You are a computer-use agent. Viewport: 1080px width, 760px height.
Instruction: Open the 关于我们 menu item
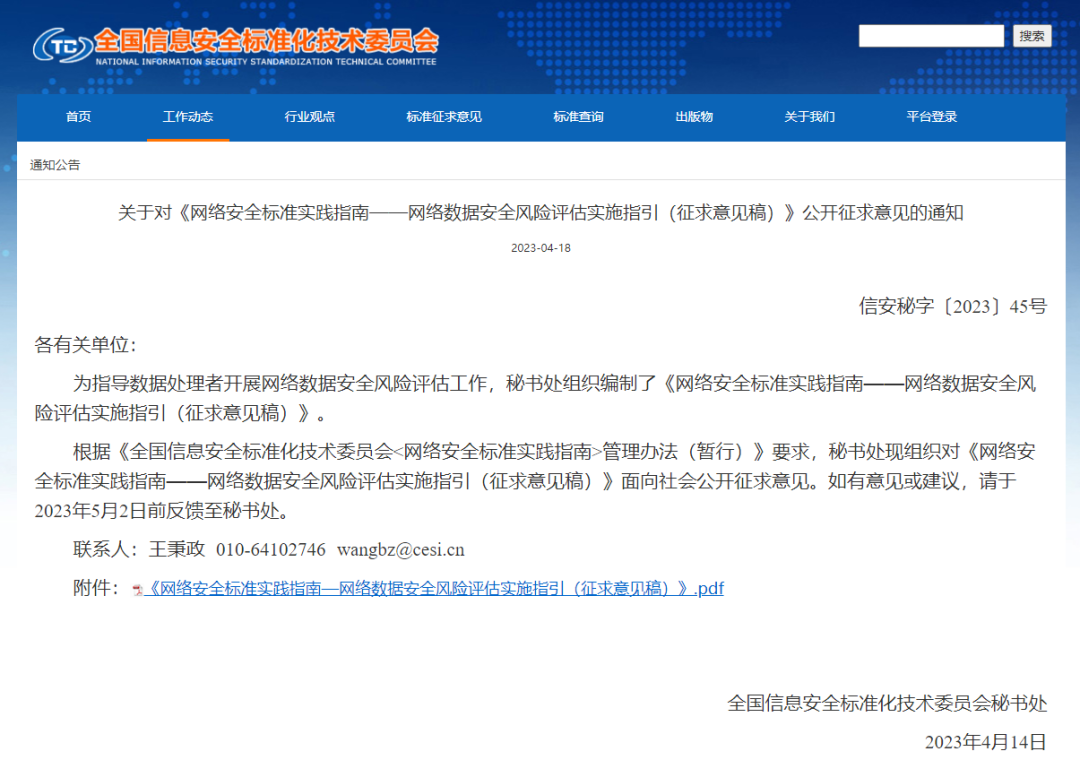tap(810, 116)
